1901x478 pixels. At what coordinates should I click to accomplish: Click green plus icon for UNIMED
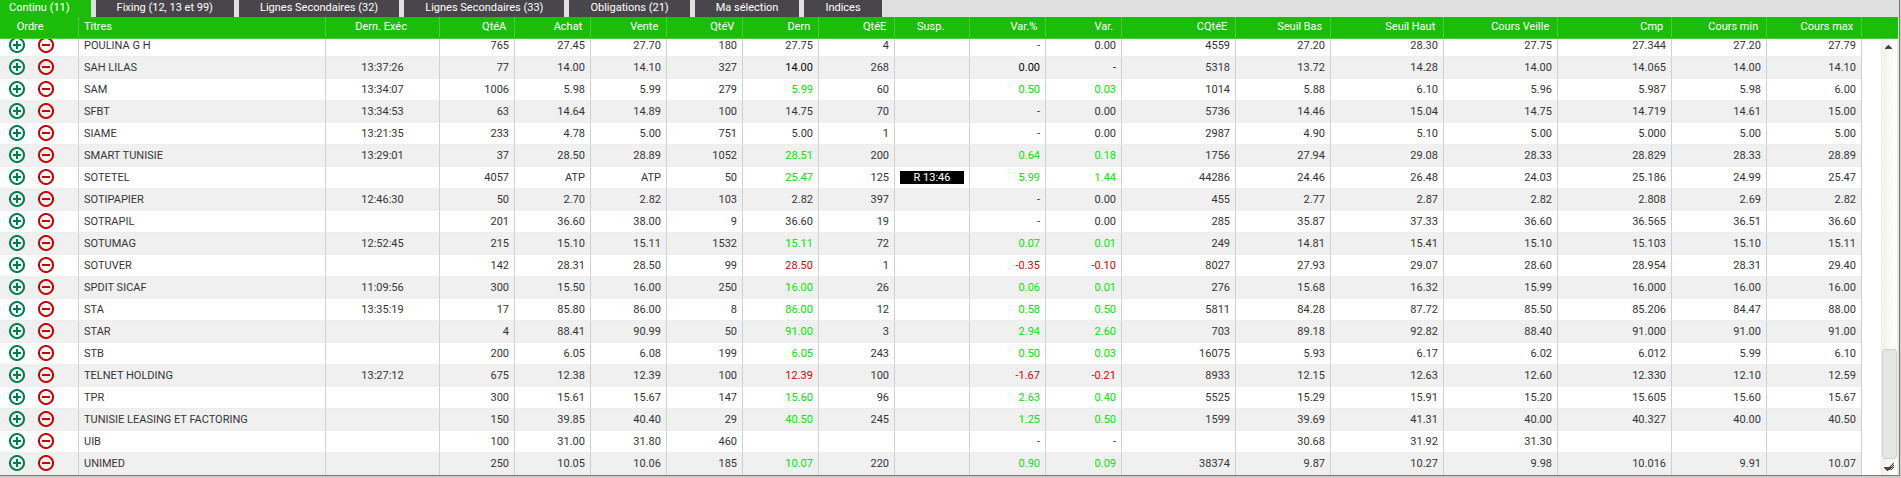[17, 463]
